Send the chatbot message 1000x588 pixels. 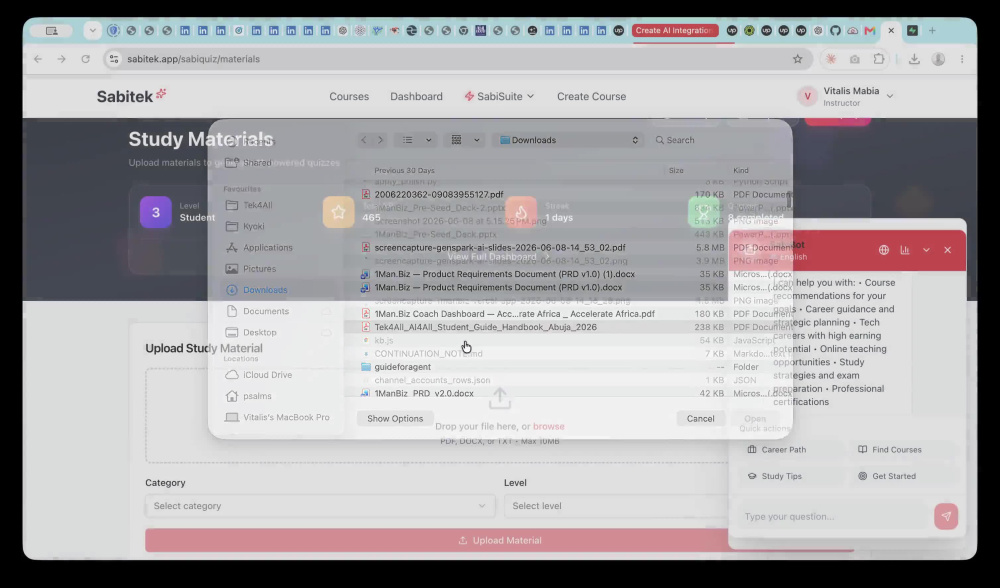(946, 517)
